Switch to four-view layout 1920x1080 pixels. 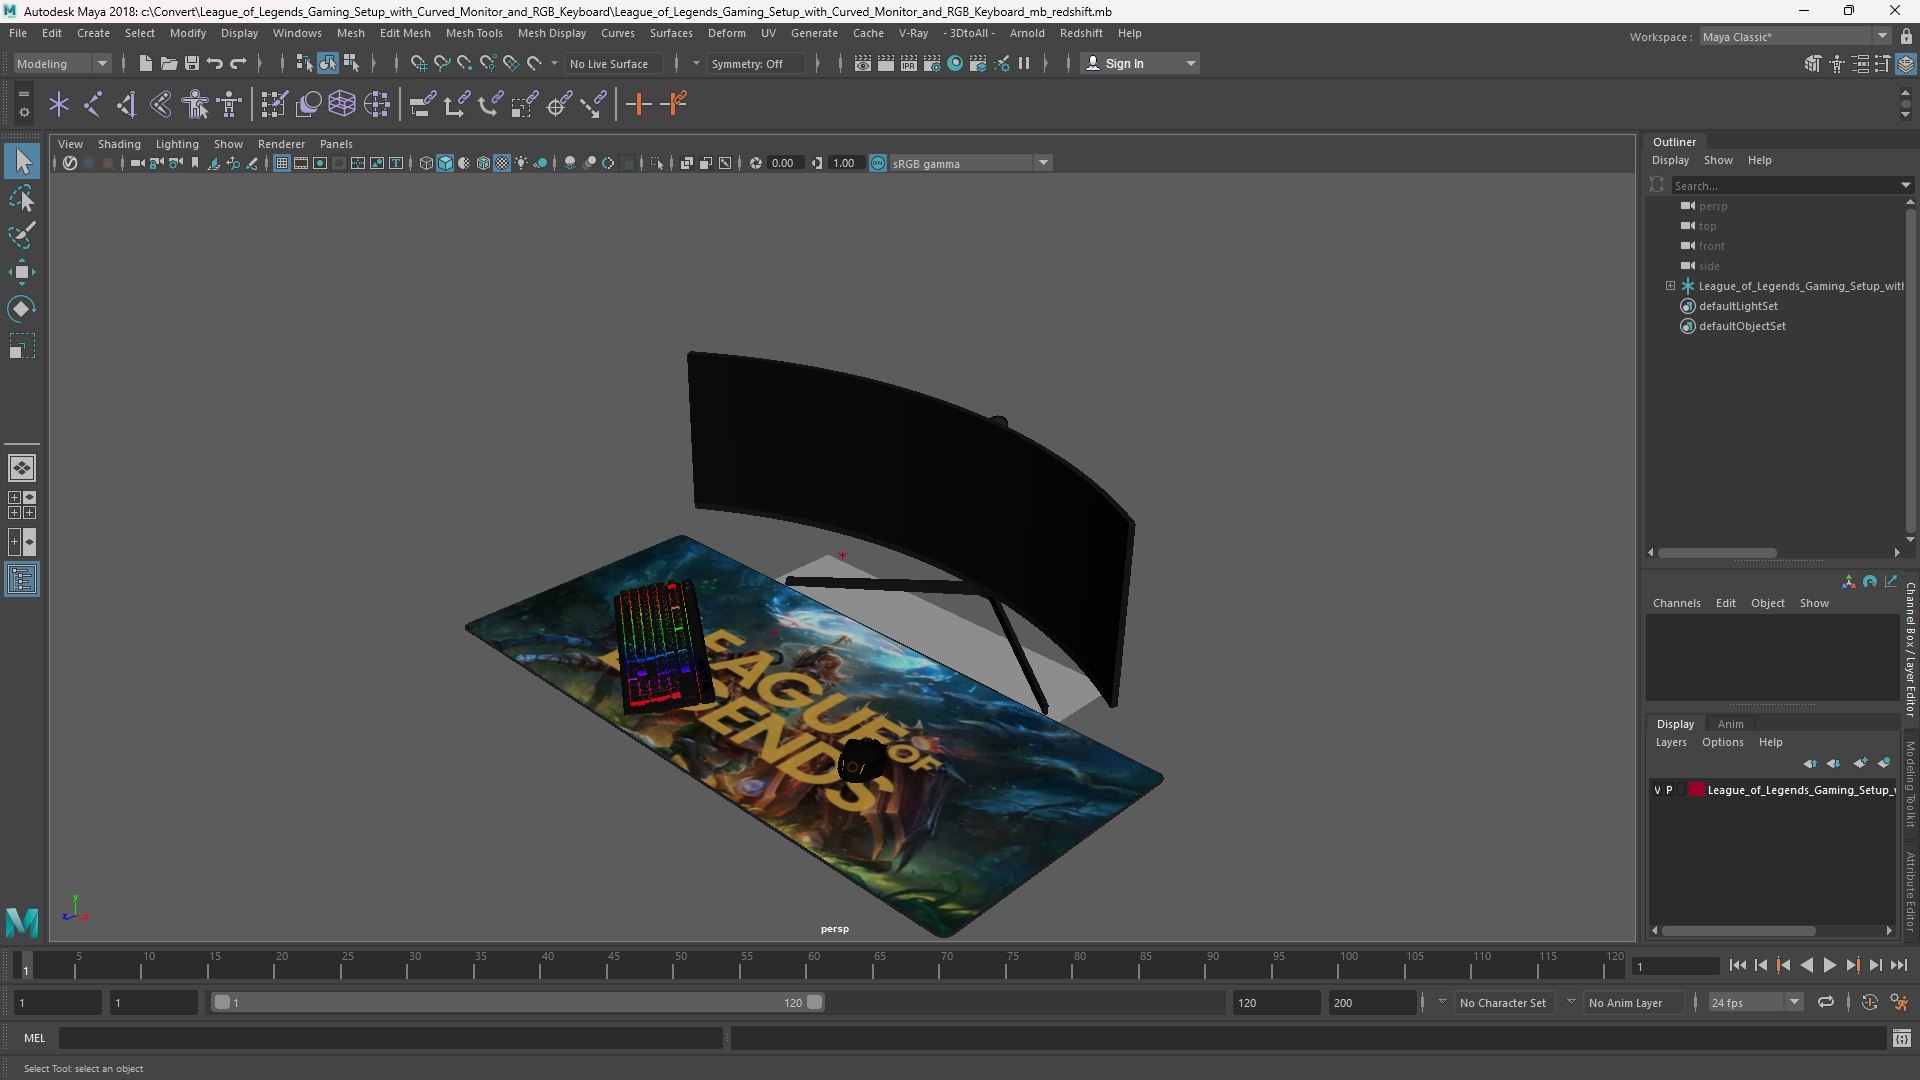point(22,505)
